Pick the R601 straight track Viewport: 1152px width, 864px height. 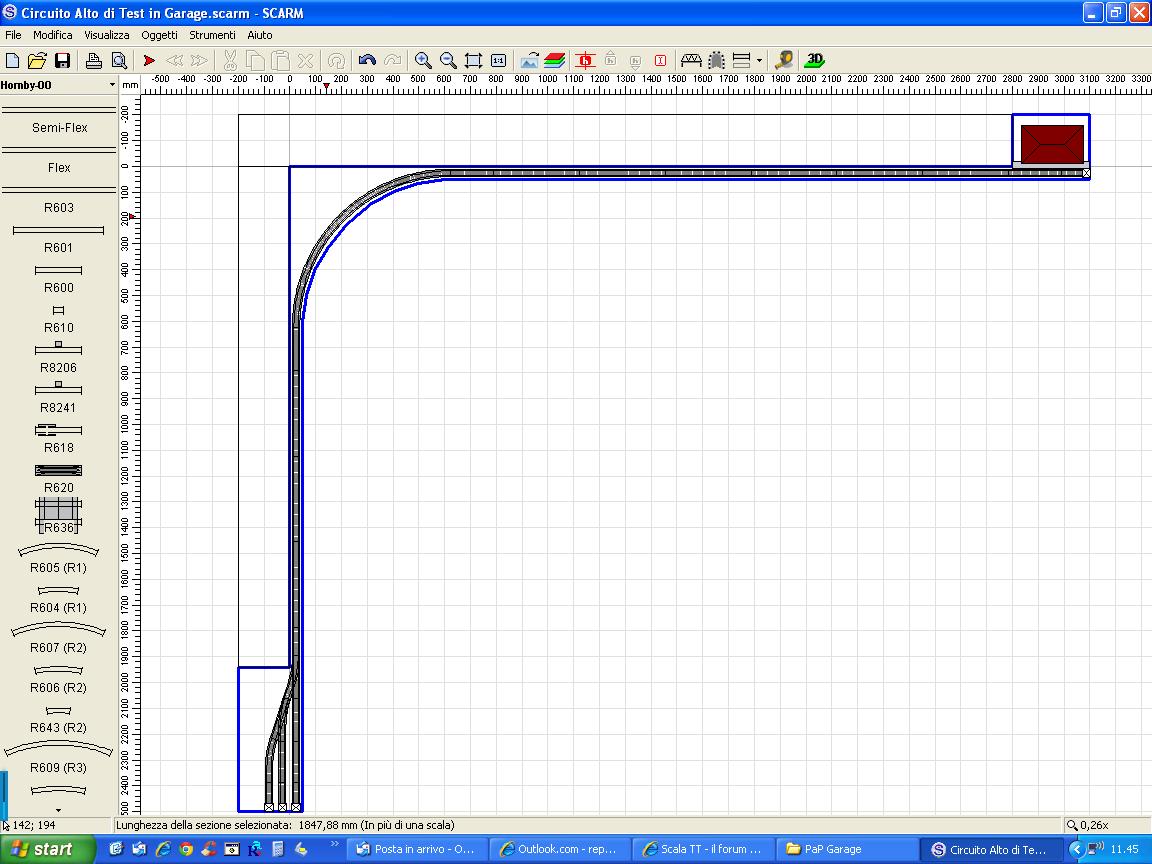pyautogui.click(x=59, y=240)
